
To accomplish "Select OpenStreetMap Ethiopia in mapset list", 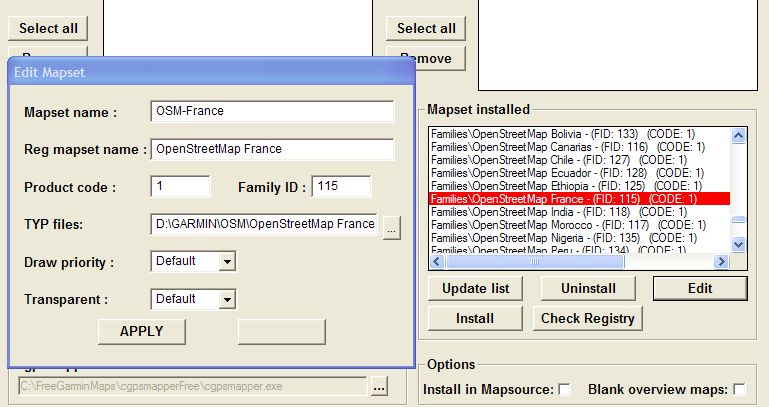I will pyautogui.click(x=579, y=186).
